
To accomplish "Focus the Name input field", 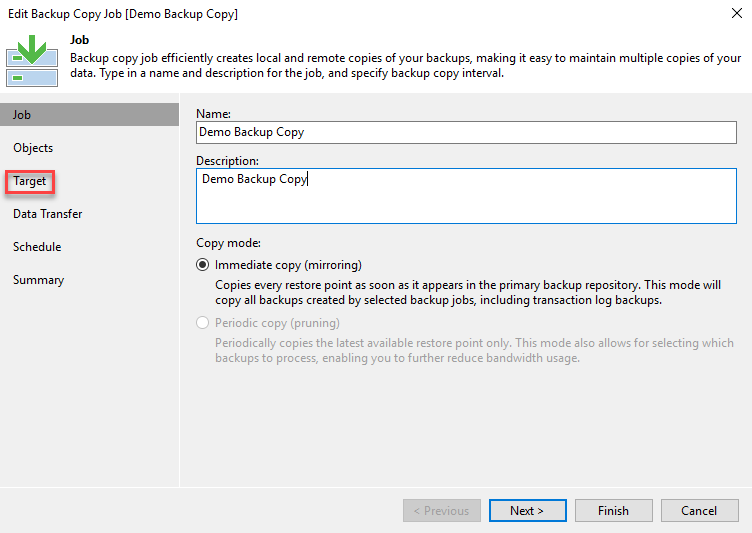I will pyautogui.click(x=466, y=132).
